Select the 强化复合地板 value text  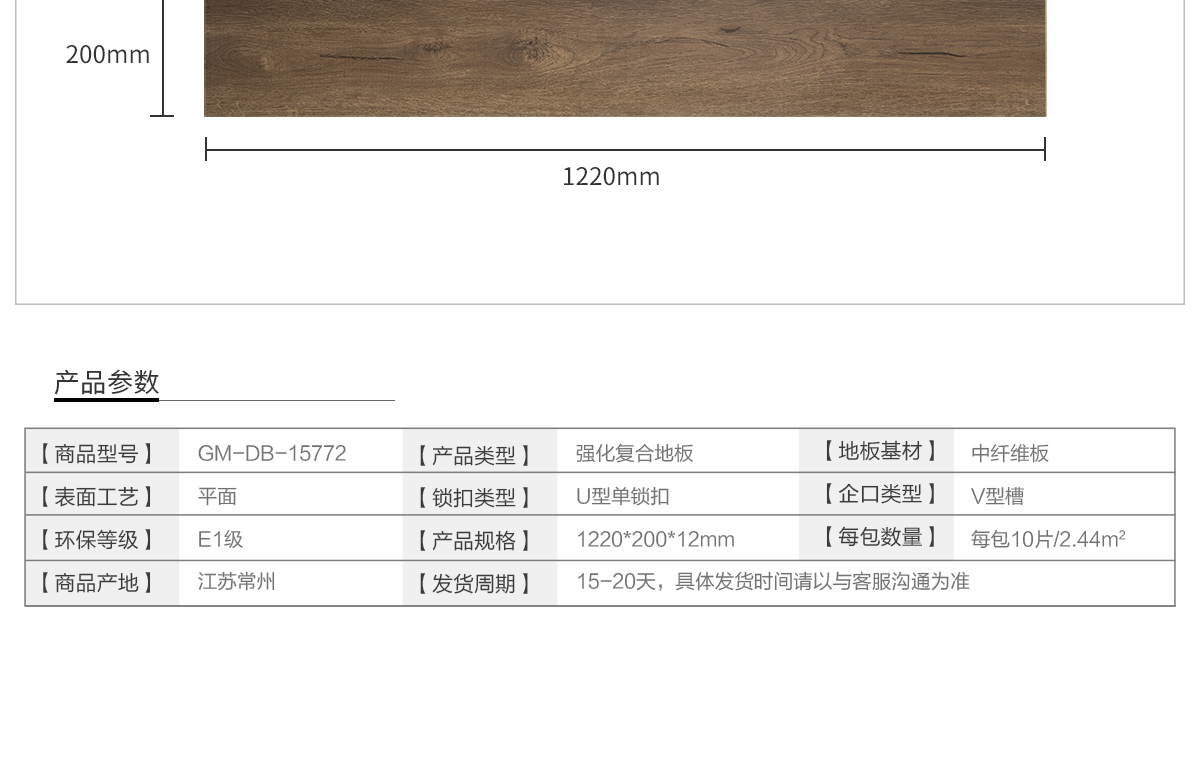point(634,453)
